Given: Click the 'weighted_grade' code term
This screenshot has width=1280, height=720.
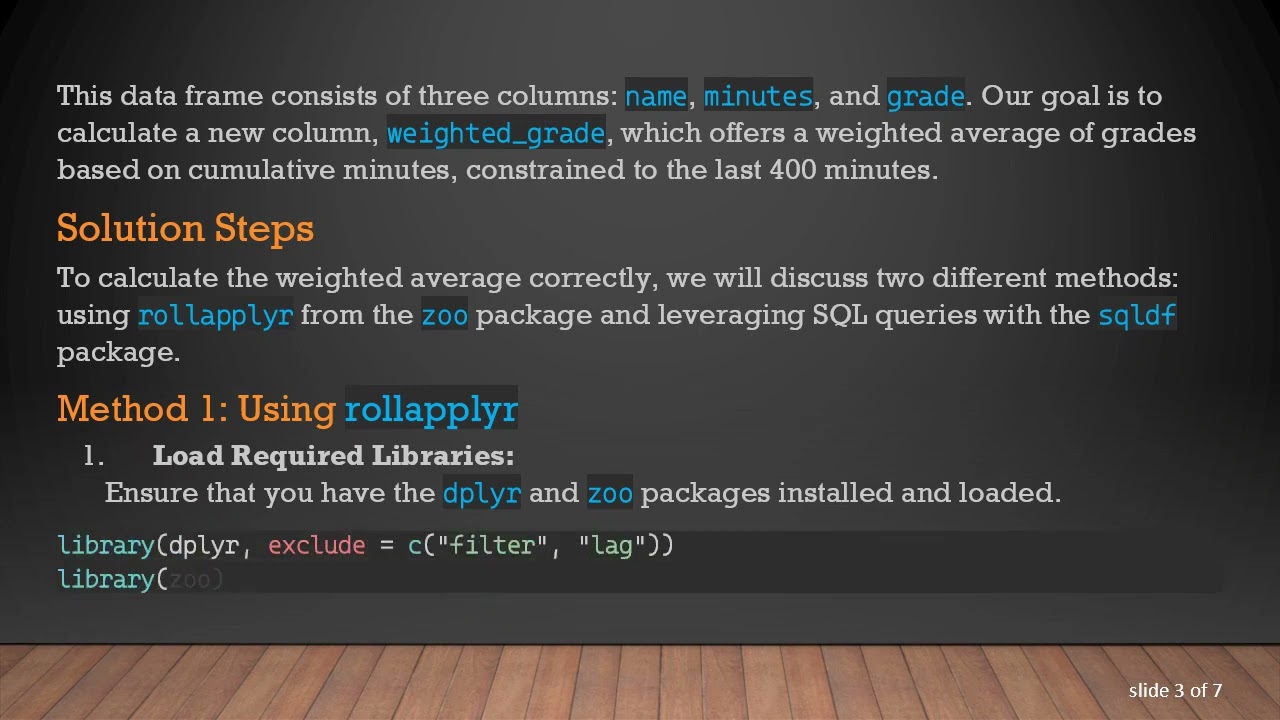Looking at the screenshot, I should tap(496, 133).
